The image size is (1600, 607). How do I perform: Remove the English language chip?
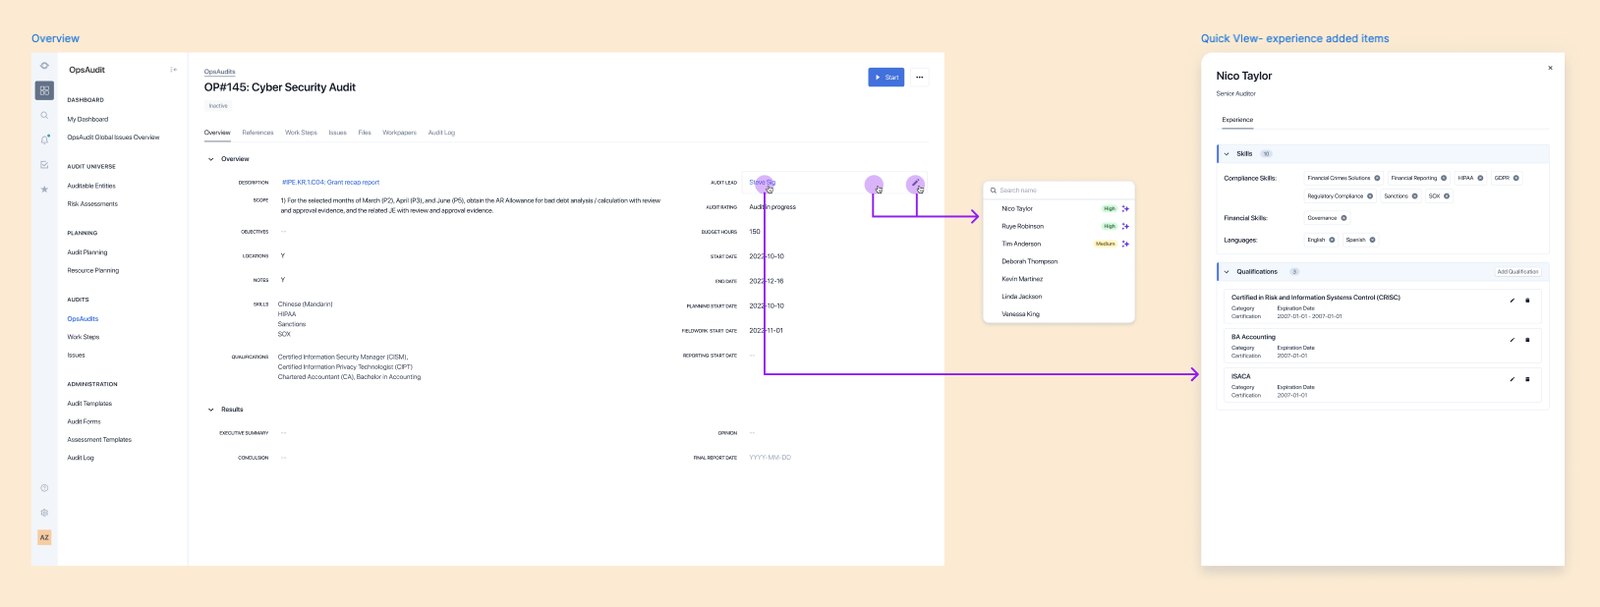1332,240
